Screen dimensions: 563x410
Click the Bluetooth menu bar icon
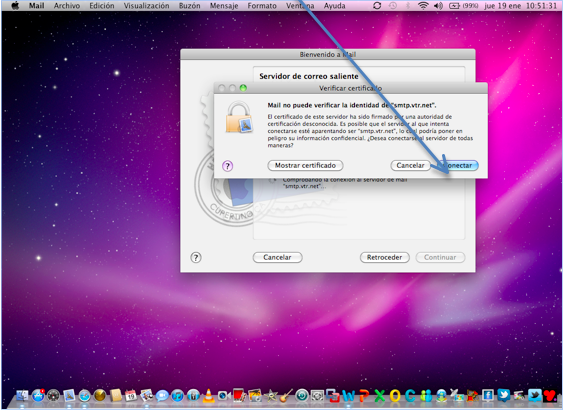click(x=408, y=6)
